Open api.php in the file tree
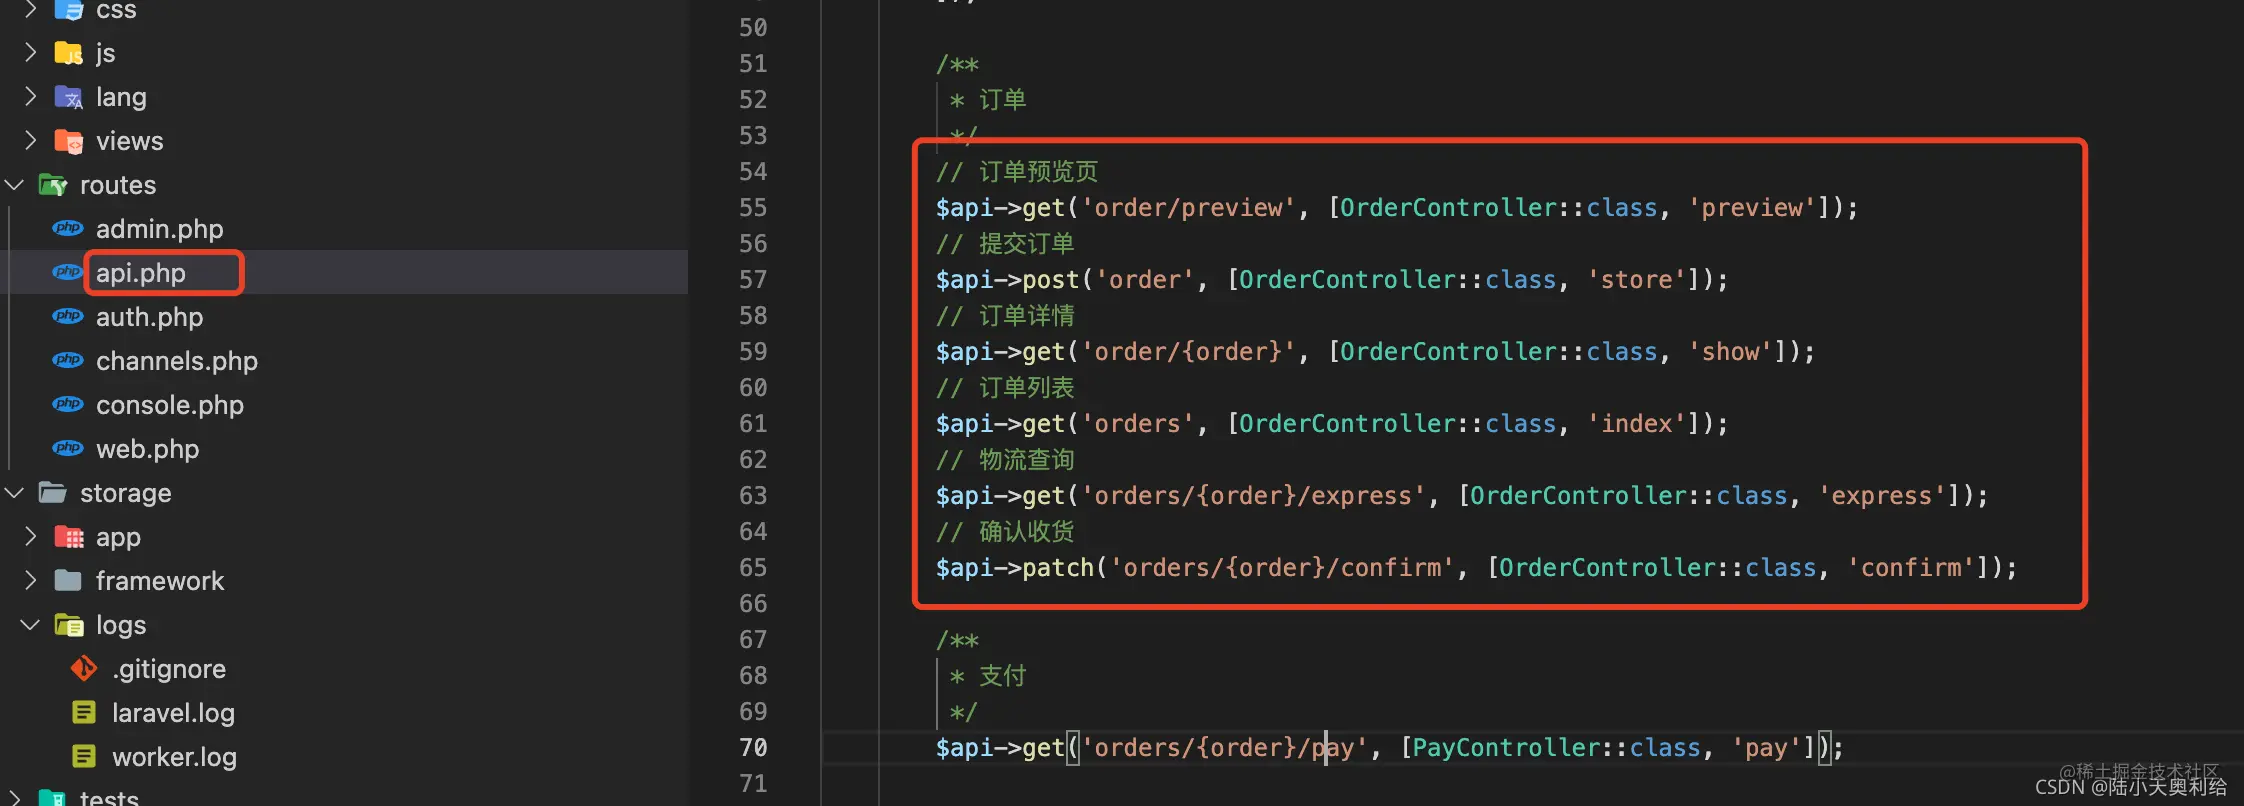 [x=141, y=273]
